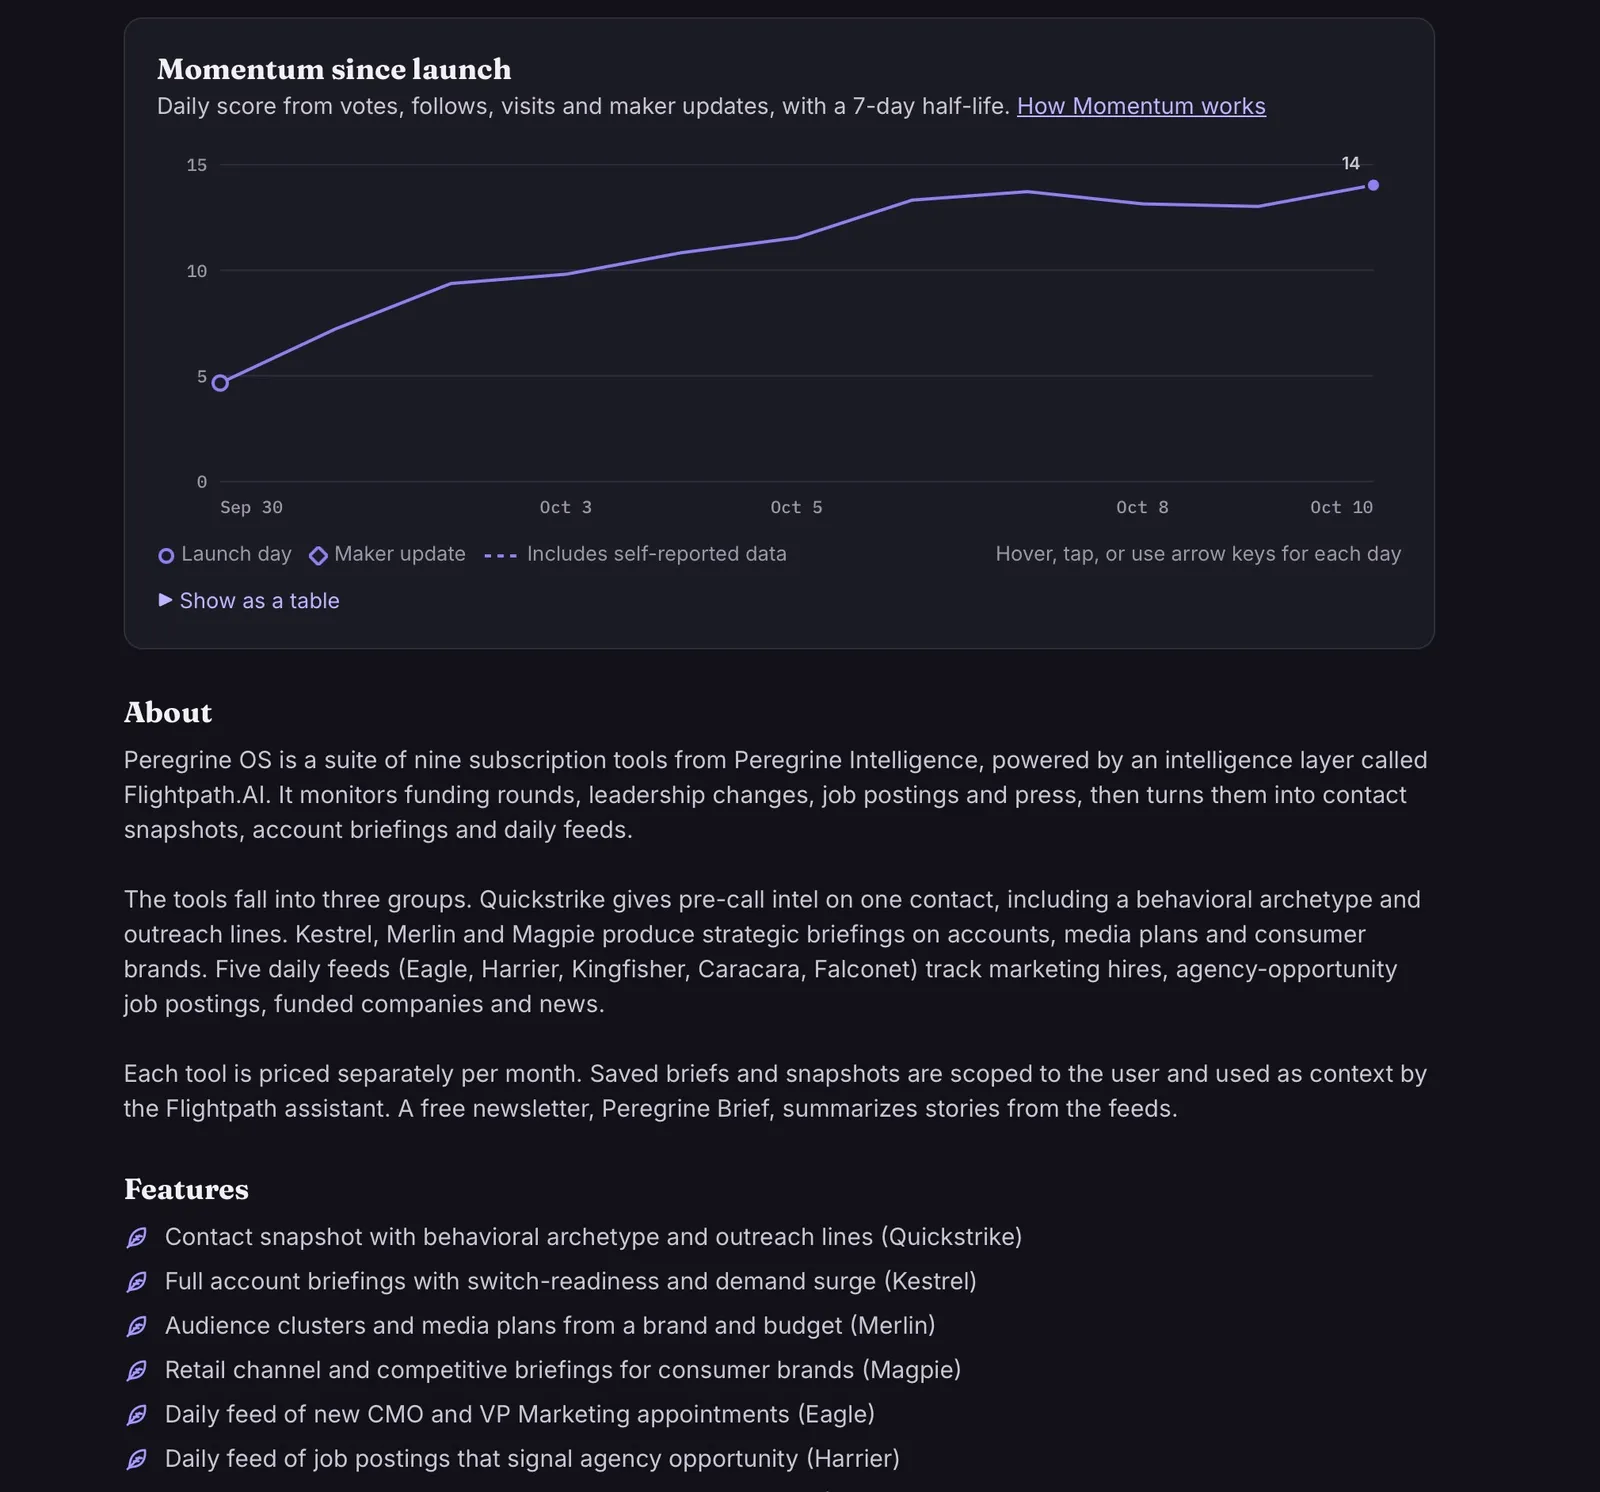The width and height of the screenshot is (1600, 1492).
Task: Click the feather icon beside the Magpie feature
Action: 137,1371
